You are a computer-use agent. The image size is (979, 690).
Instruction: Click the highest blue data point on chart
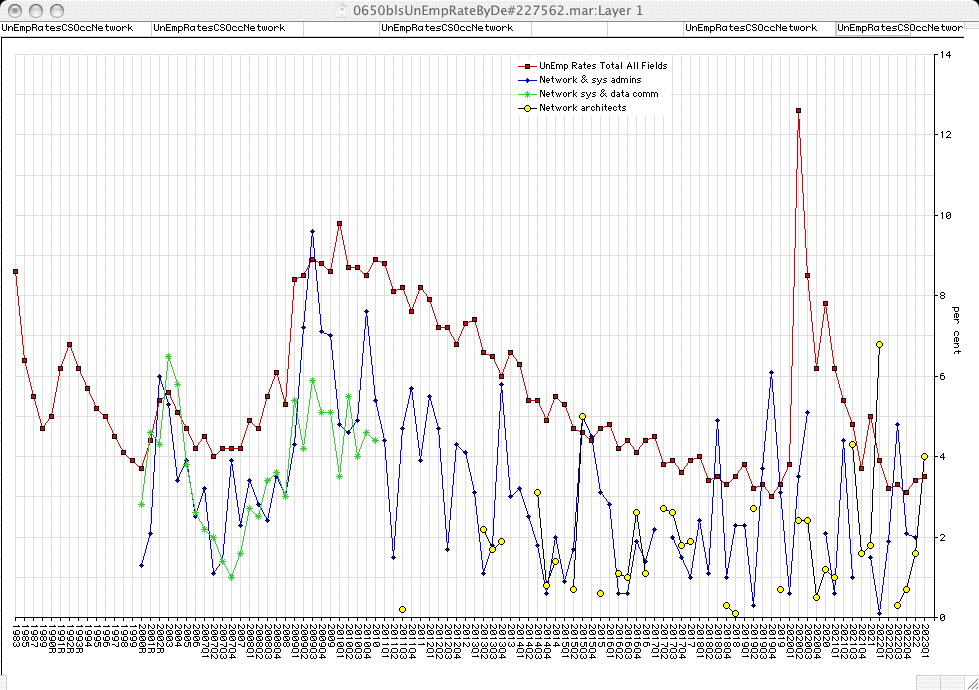pyautogui.click(x=312, y=231)
